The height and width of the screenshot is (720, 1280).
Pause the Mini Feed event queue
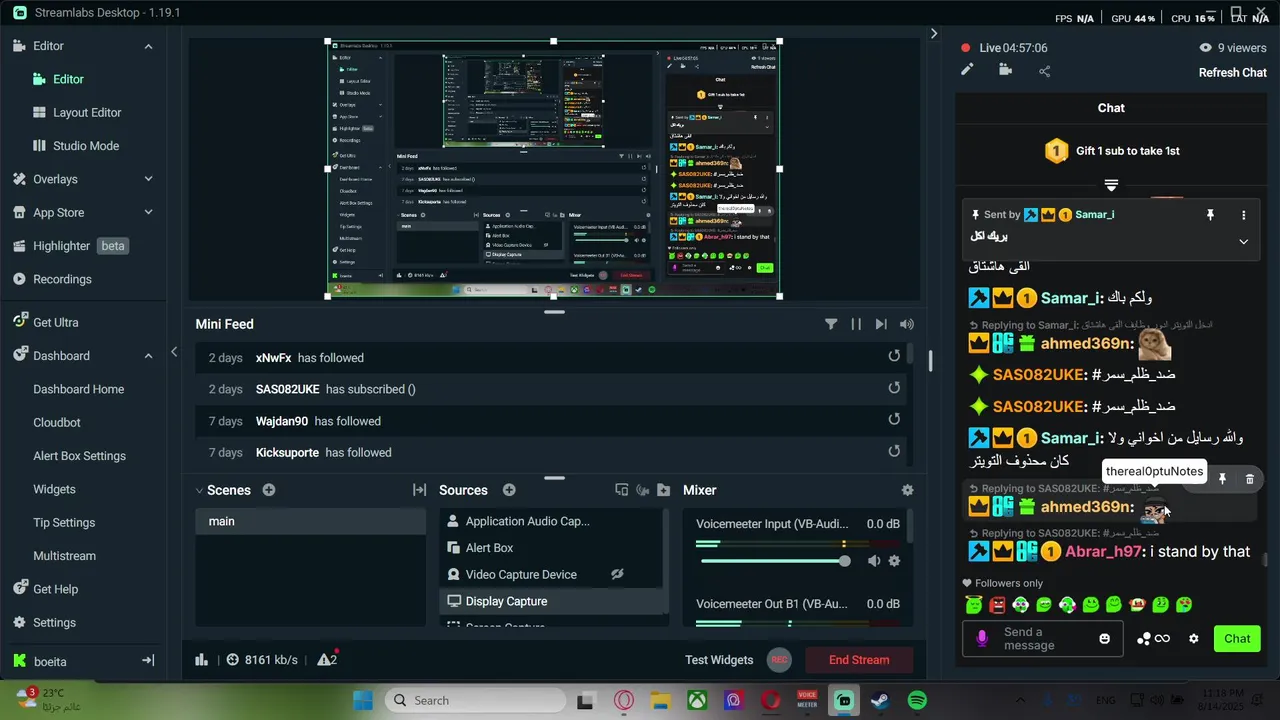pyautogui.click(x=856, y=324)
